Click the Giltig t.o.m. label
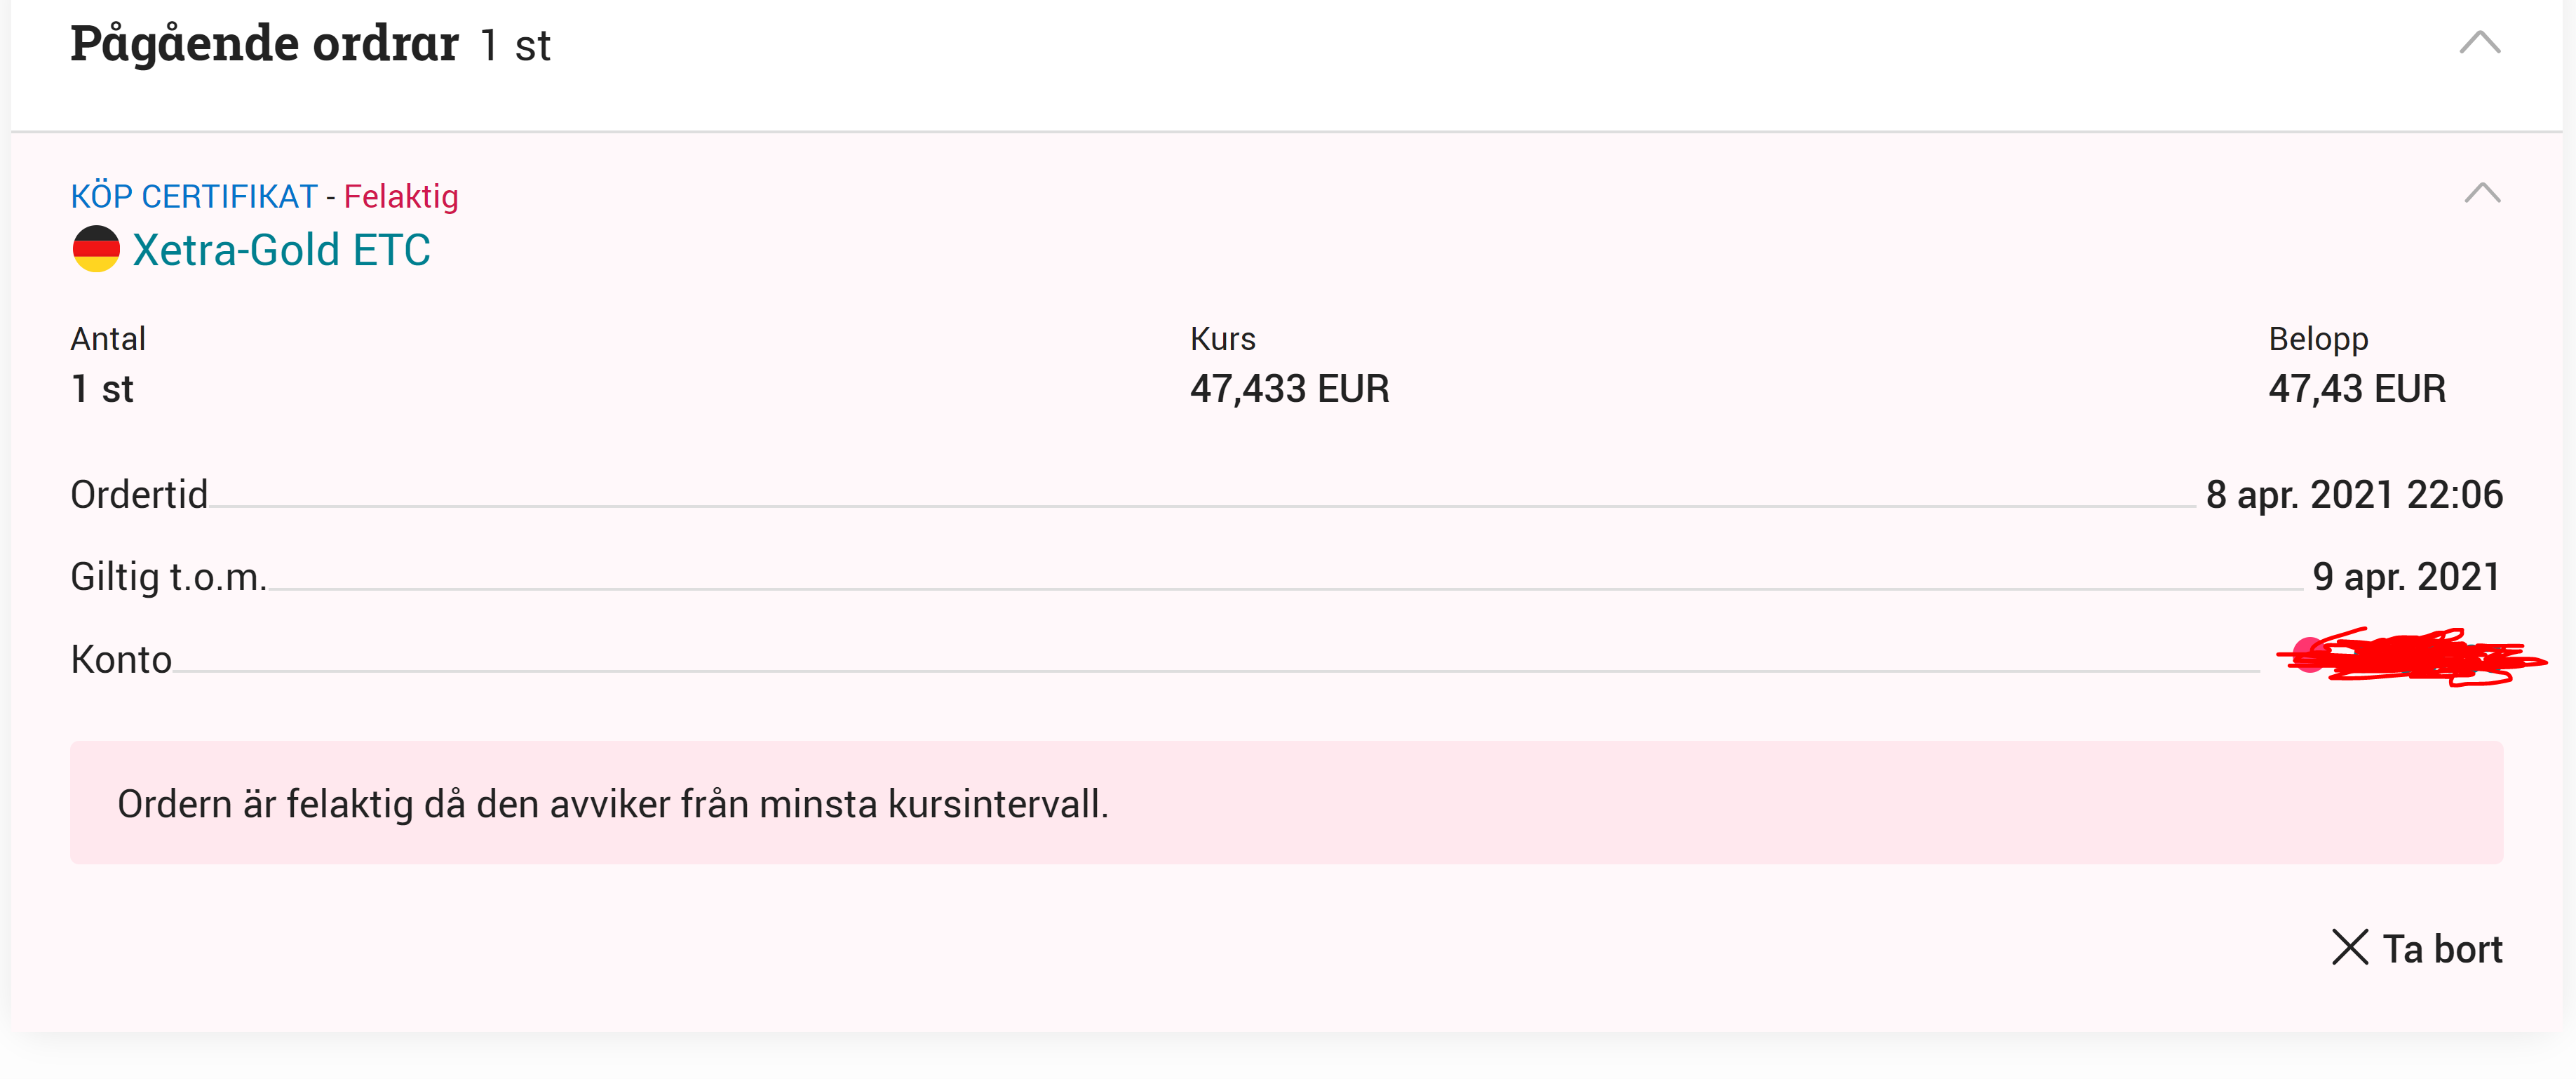Image resolution: width=2576 pixels, height=1079 pixels. [x=168, y=577]
